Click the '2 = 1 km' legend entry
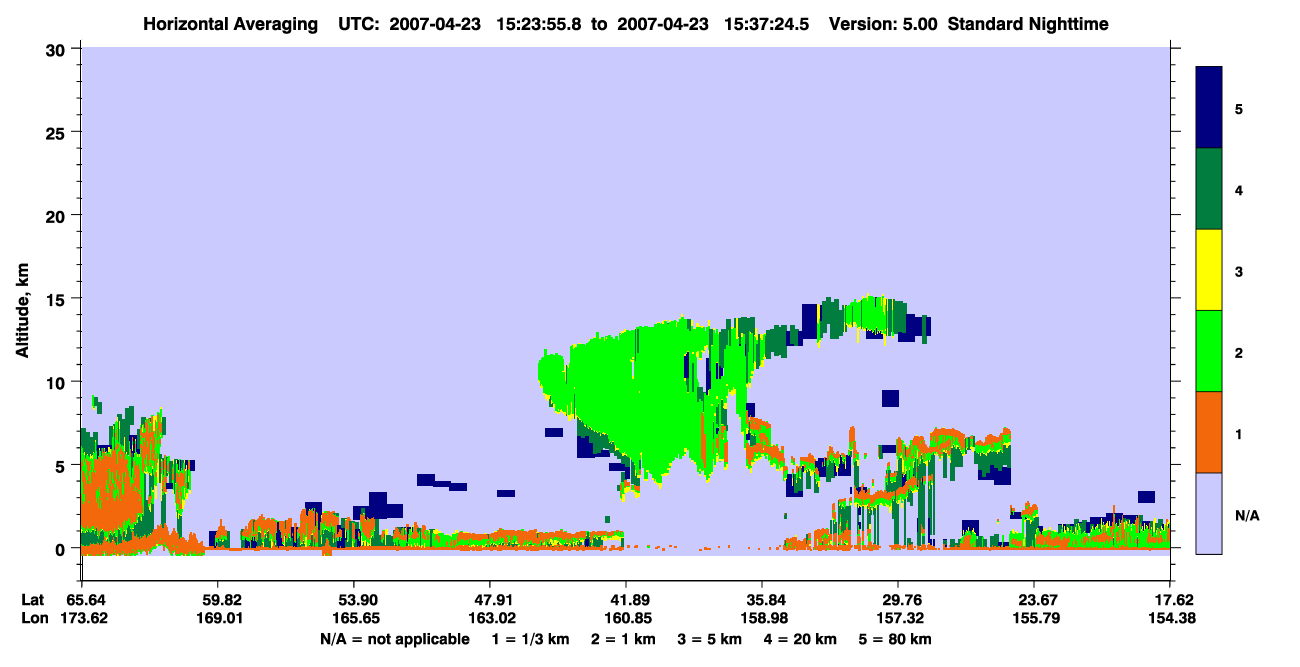 [623, 639]
